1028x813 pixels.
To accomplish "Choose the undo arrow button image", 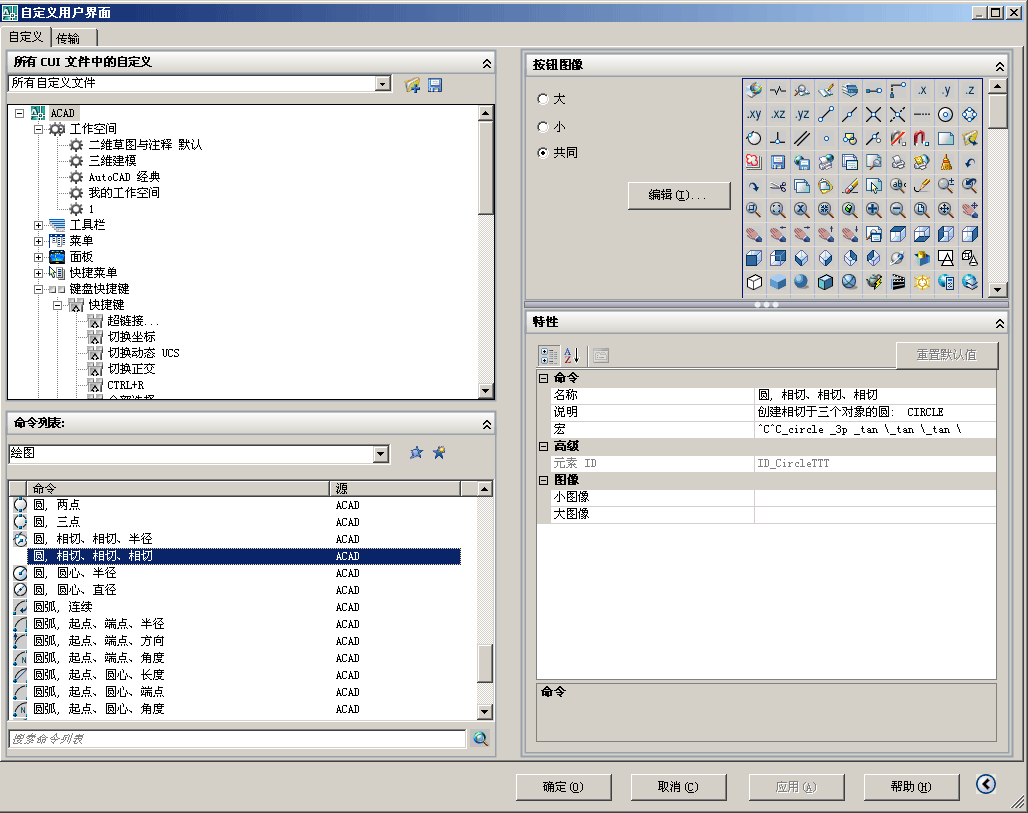I will point(969,162).
